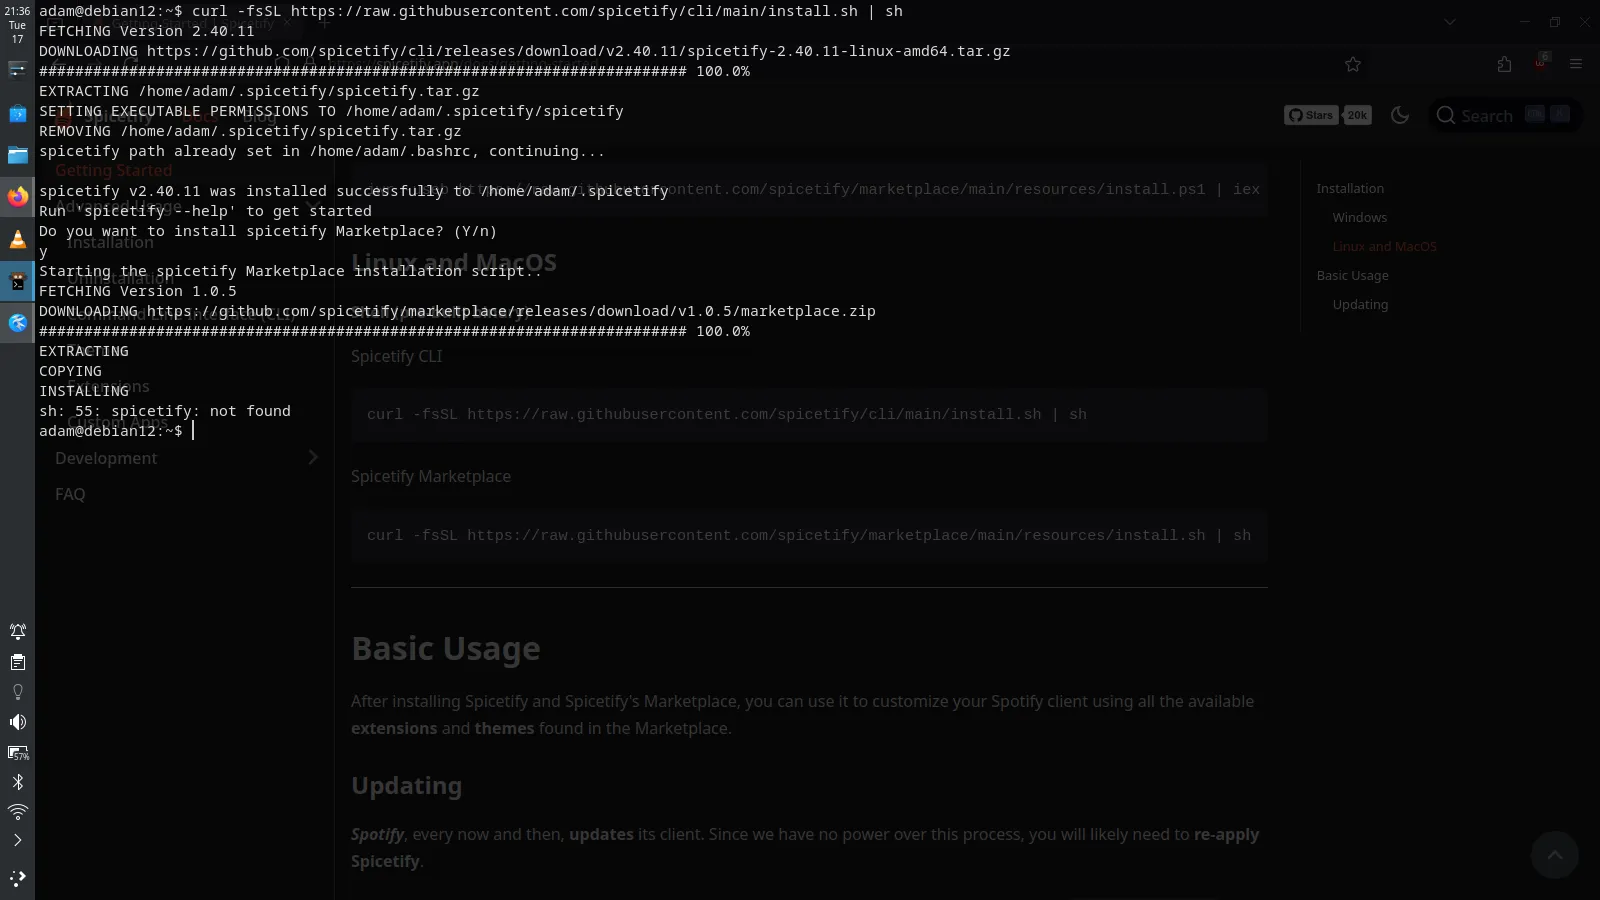This screenshot has height=900, width=1600.
Task: Jump to Windows in the page contents
Action: 1359,217
